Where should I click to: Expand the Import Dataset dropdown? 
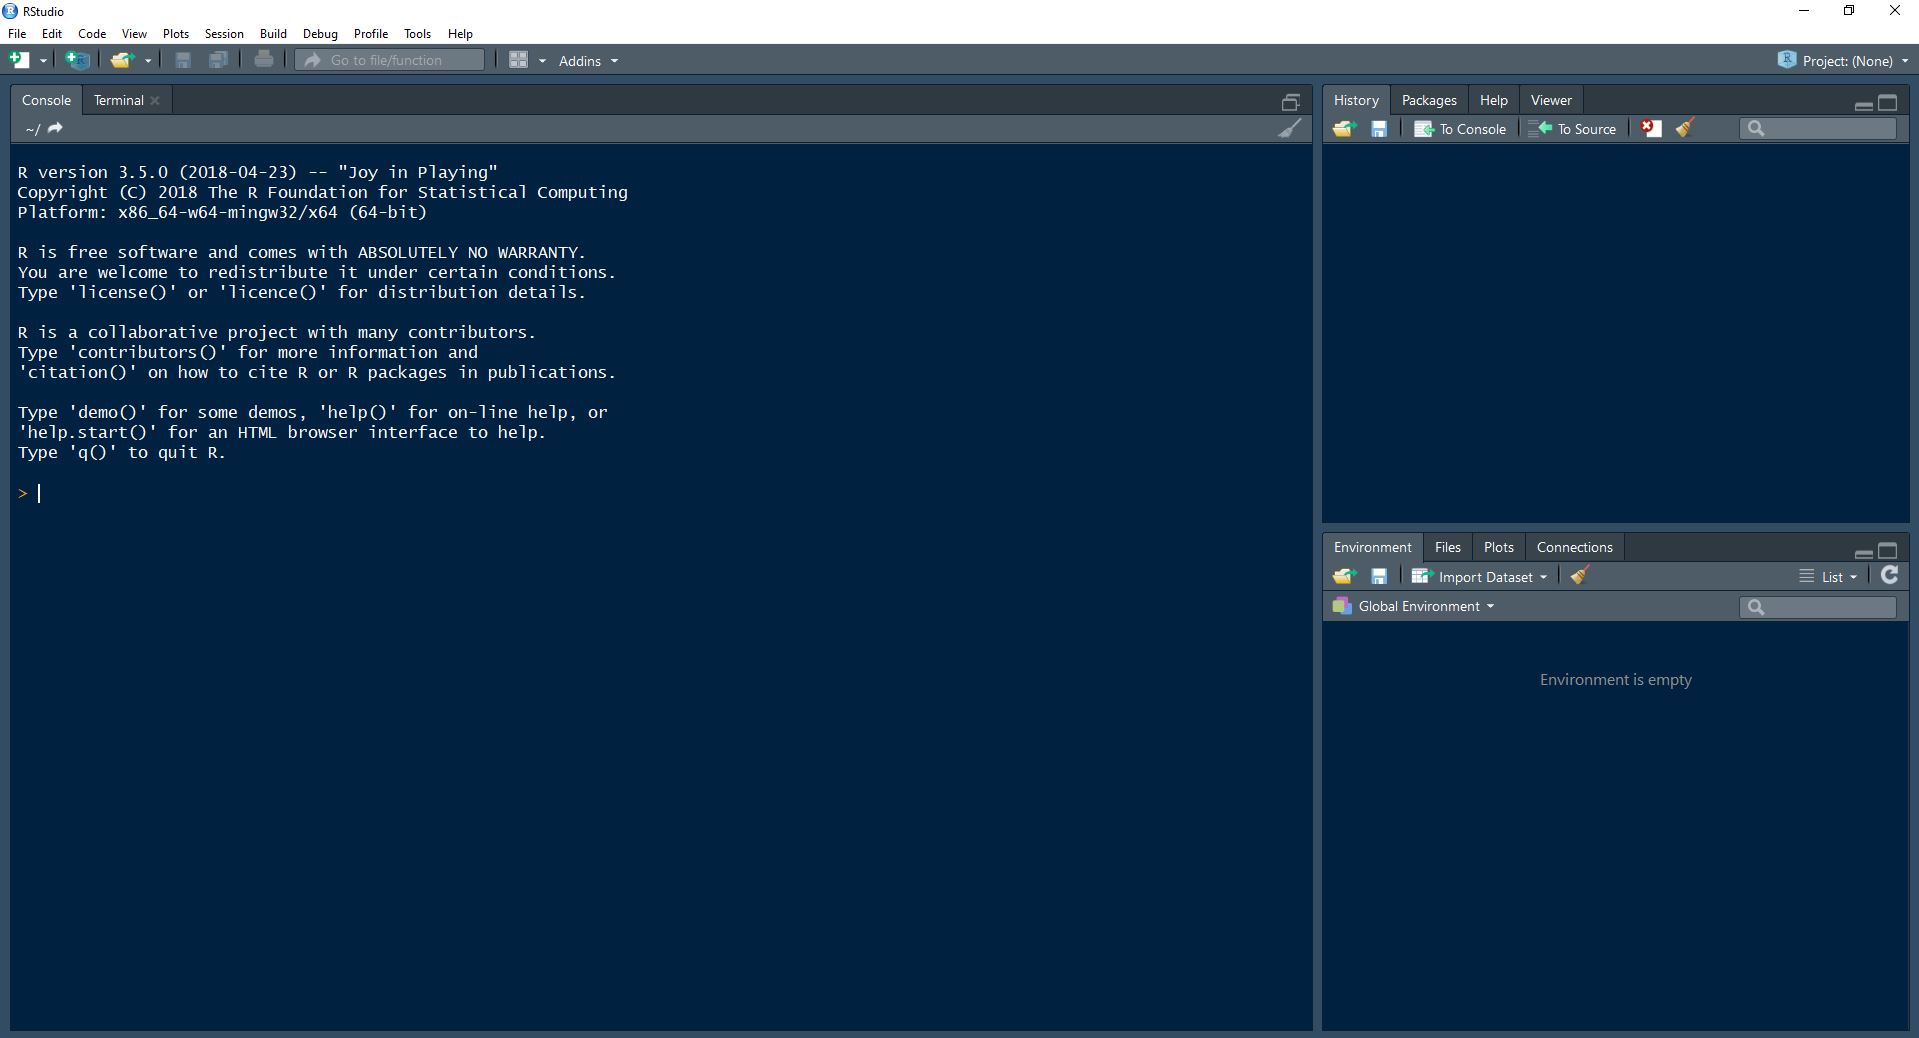tap(1481, 576)
